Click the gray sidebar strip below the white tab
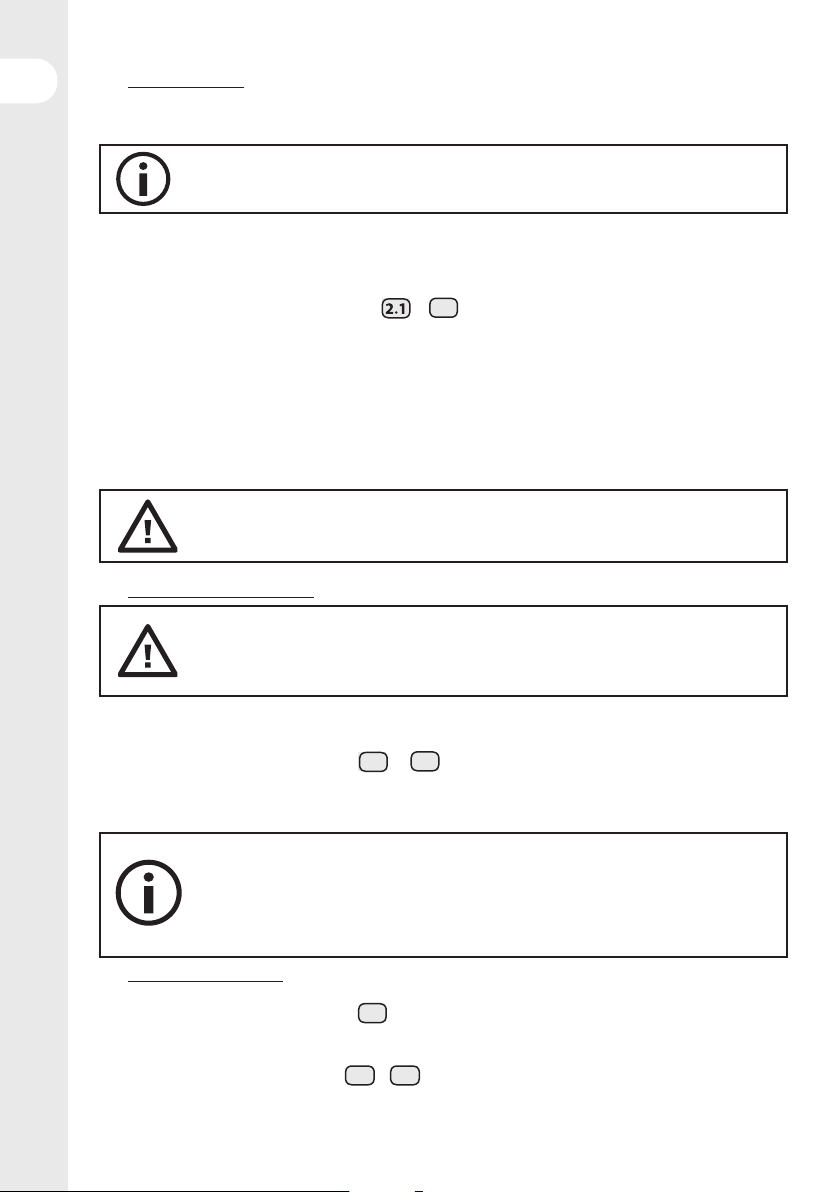This screenshot has width=840, height=1192. pos(33,646)
